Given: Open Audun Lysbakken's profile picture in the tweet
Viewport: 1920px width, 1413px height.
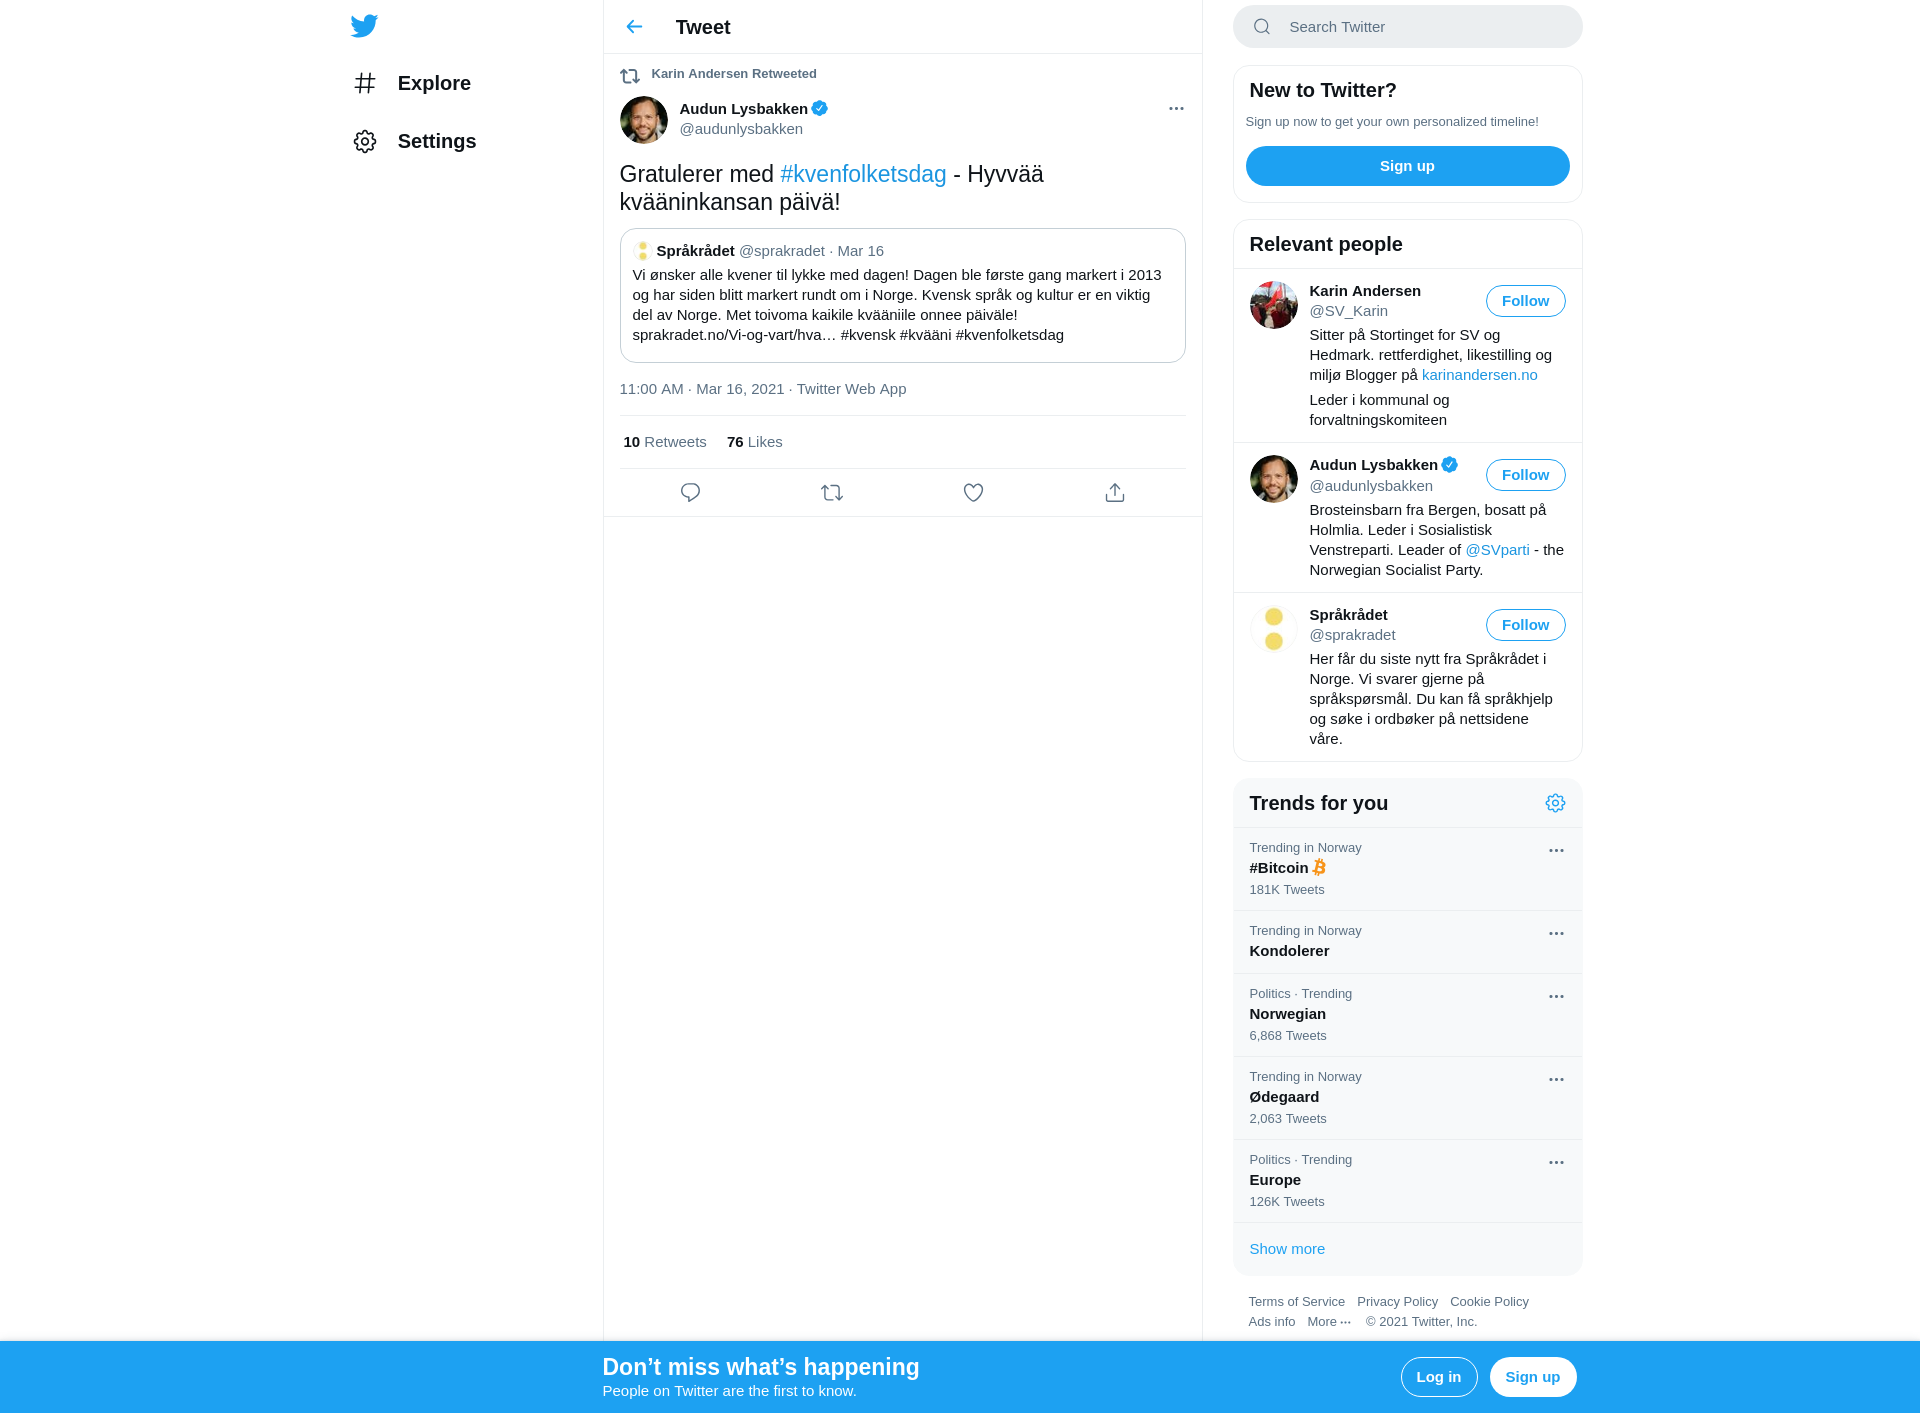Looking at the screenshot, I should pyautogui.click(x=644, y=120).
